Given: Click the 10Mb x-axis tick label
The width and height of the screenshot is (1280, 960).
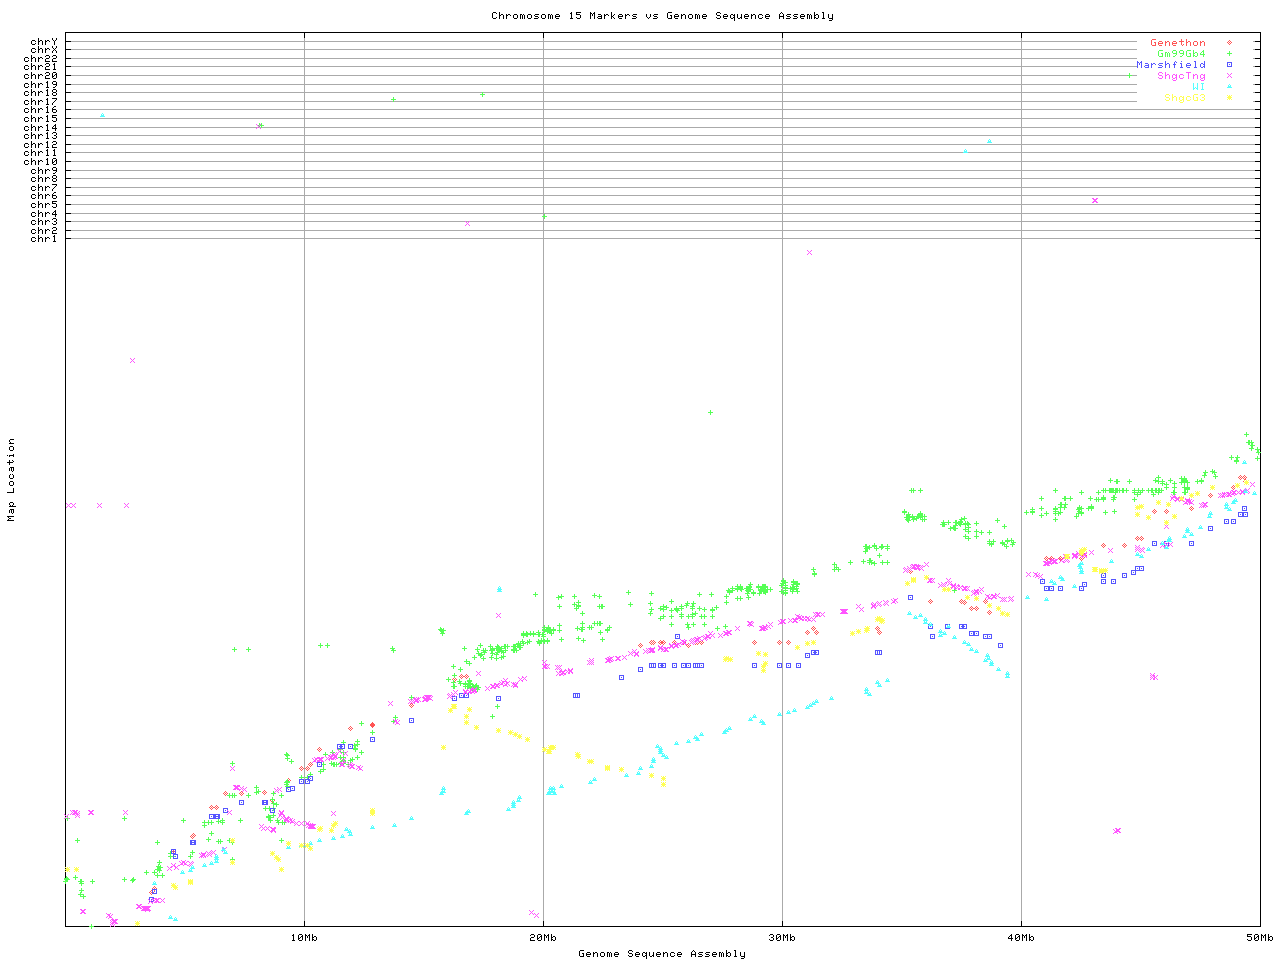Looking at the screenshot, I should (x=304, y=938).
